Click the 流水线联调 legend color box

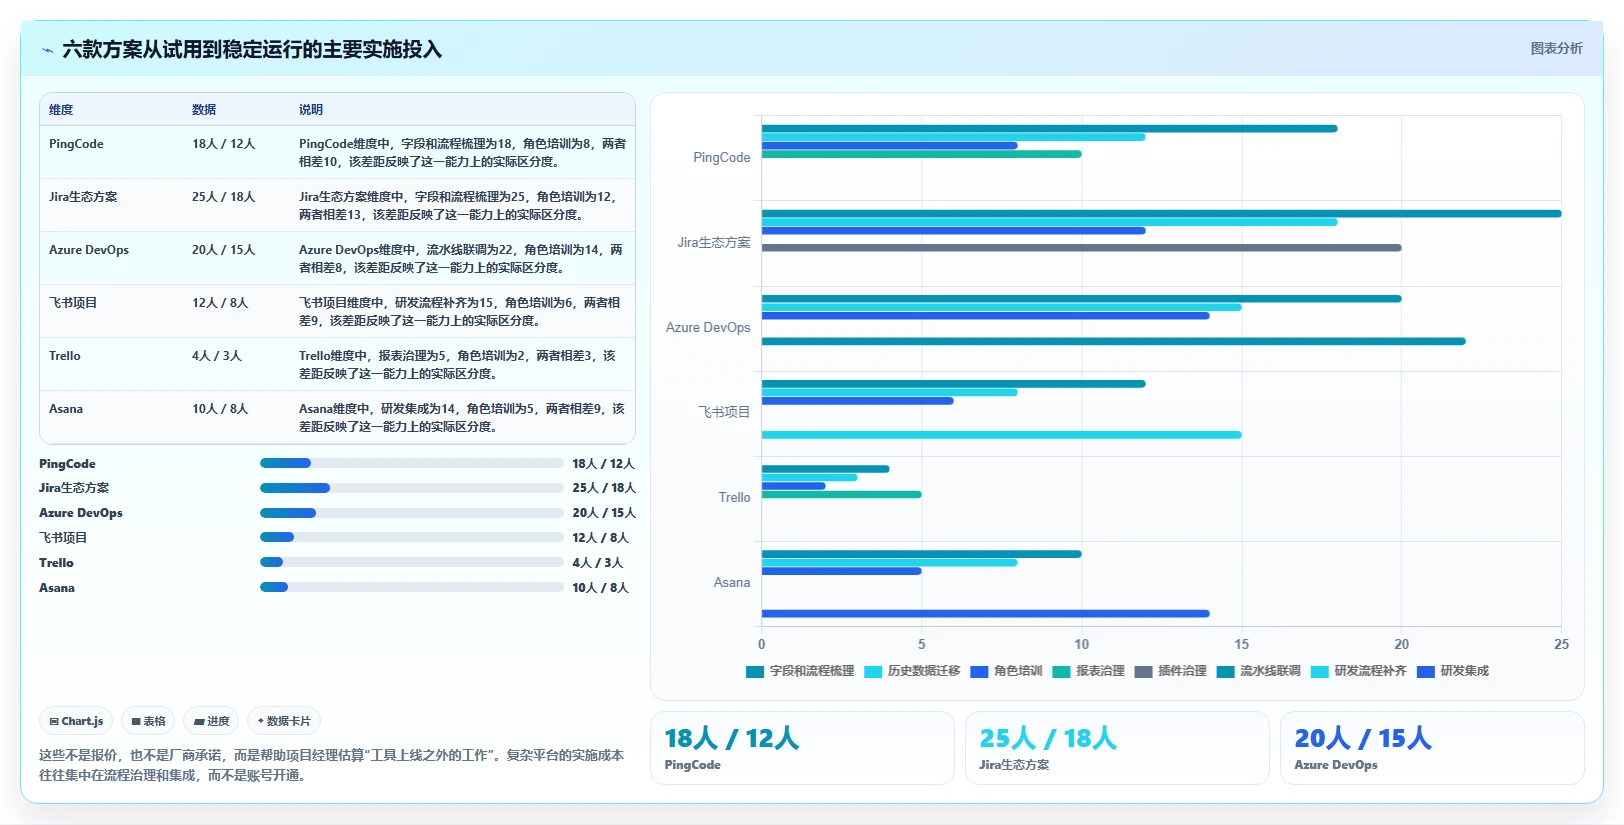pyautogui.click(x=1225, y=672)
